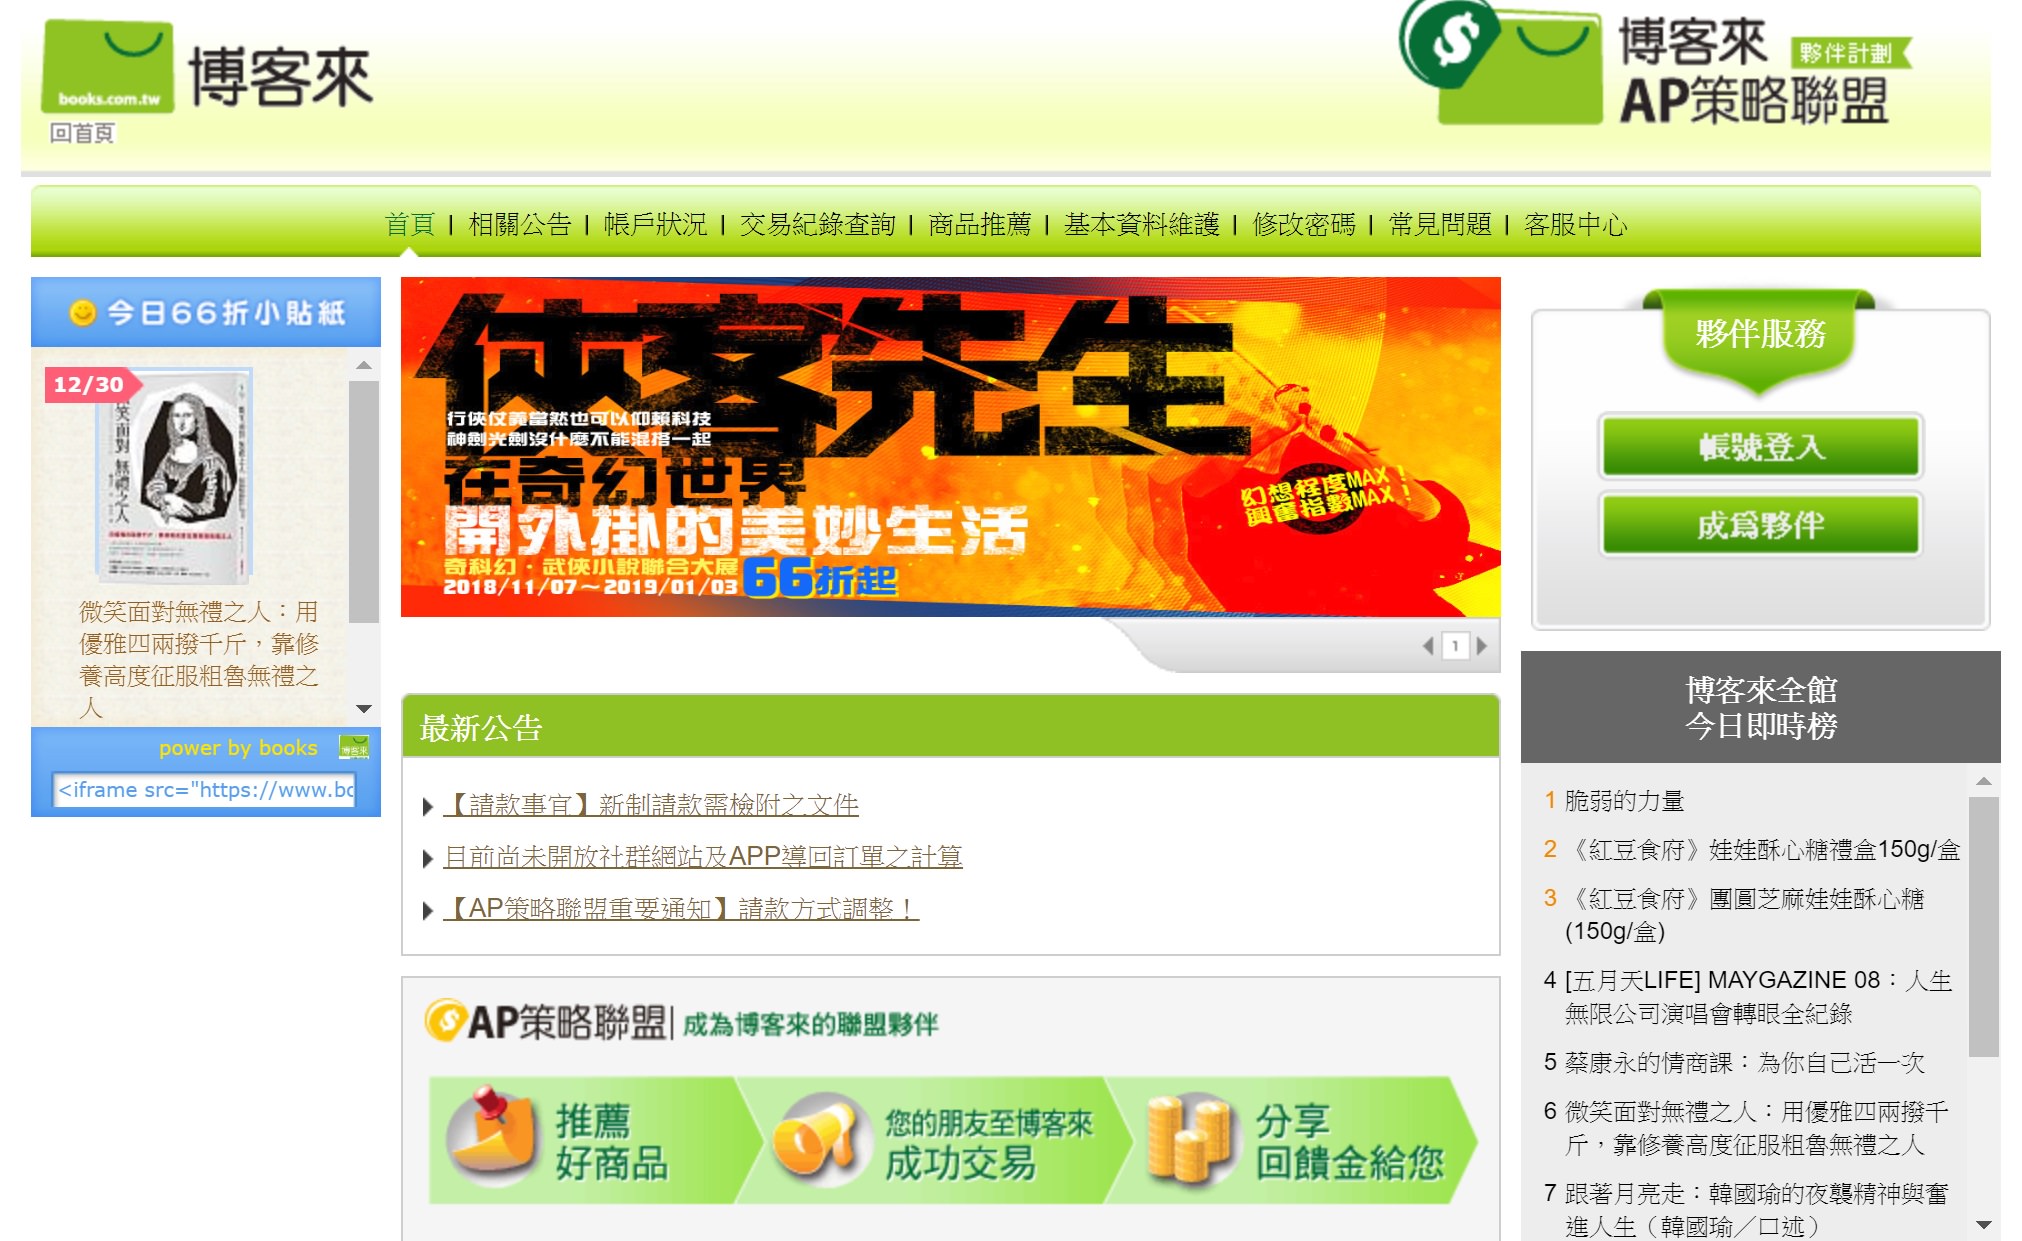The image size is (2022, 1241).
Task: Show the previous banner with left arrow
Action: 1428,646
